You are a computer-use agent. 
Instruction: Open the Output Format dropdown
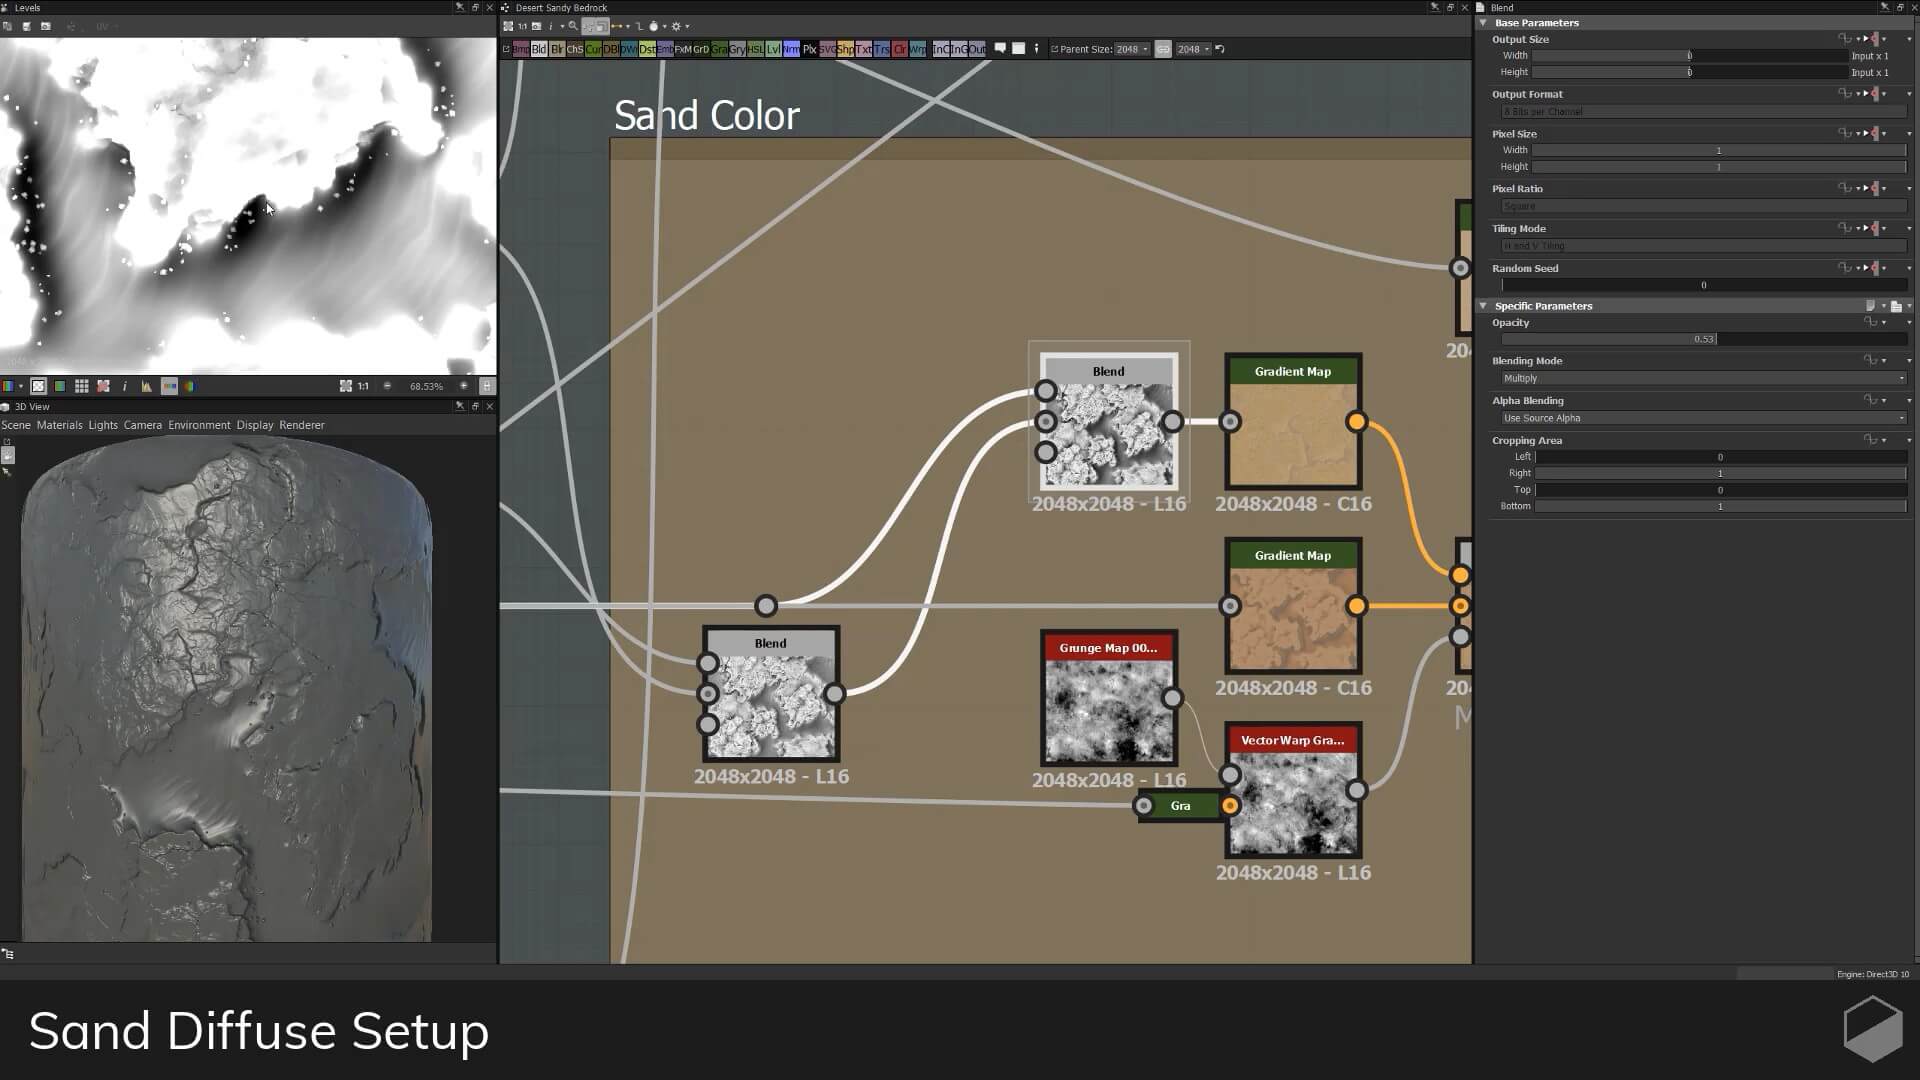(1703, 111)
